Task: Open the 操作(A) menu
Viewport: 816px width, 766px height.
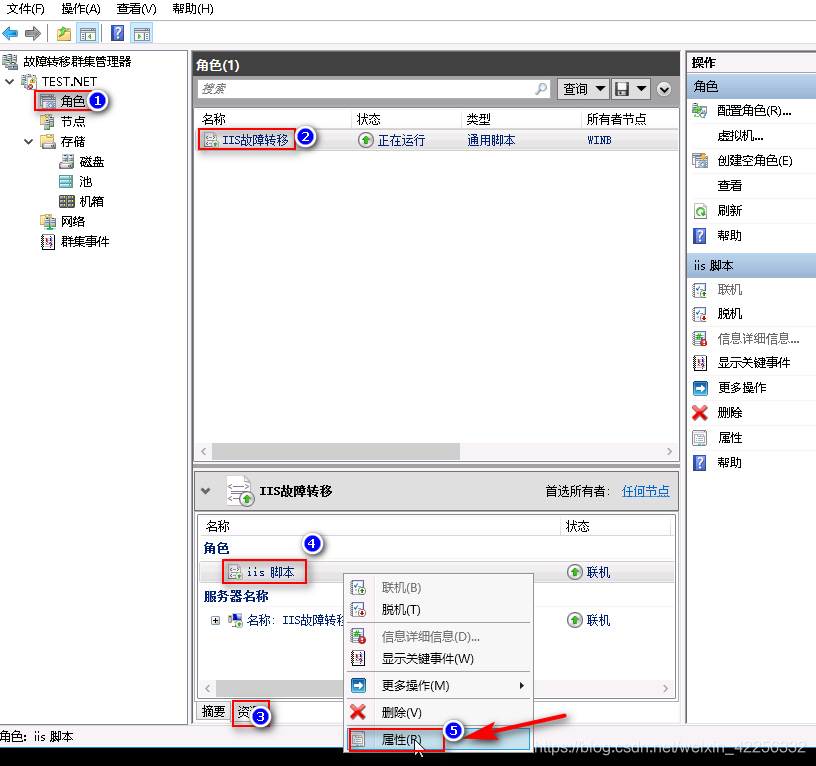Action: click(x=81, y=9)
